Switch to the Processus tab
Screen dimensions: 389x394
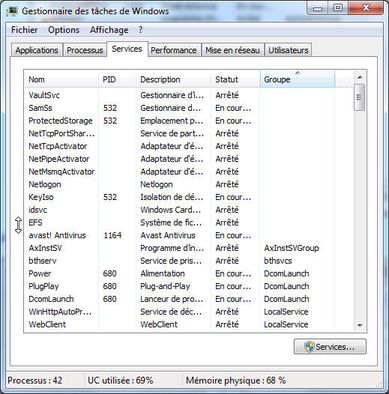[x=85, y=50]
